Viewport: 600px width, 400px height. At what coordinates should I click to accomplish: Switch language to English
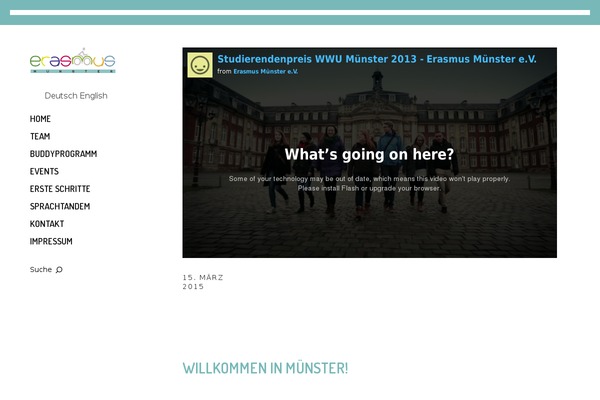pyautogui.click(x=93, y=96)
